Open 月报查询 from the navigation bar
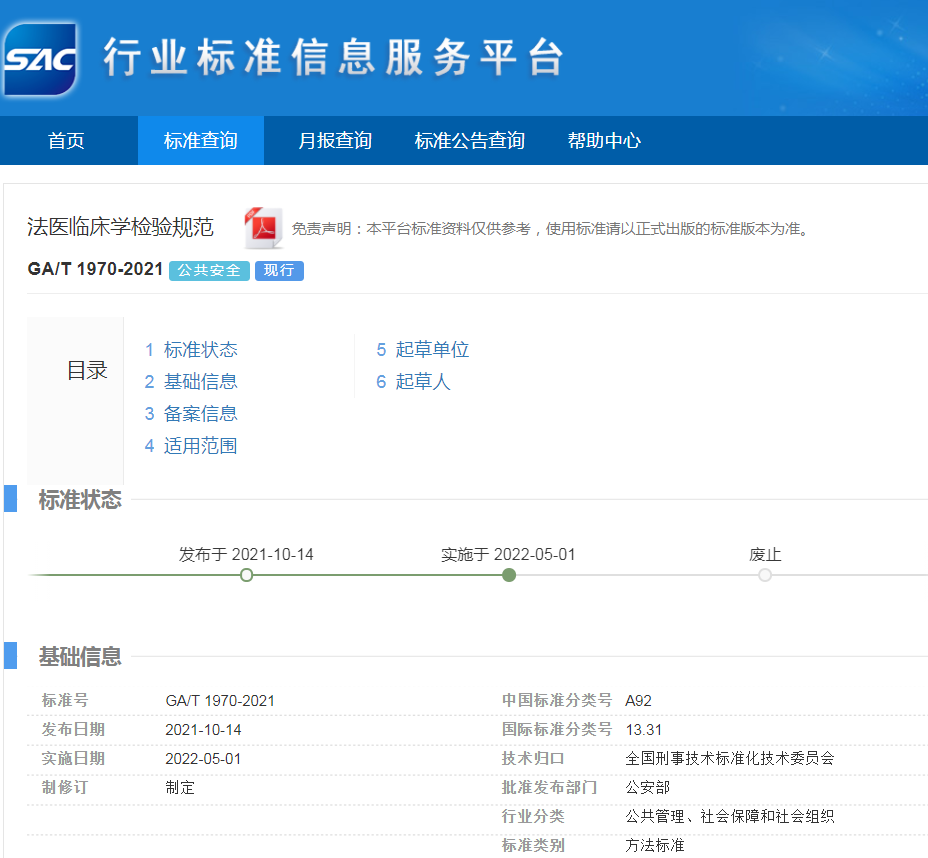The height and width of the screenshot is (858, 928). pyautogui.click(x=335, y=140)
